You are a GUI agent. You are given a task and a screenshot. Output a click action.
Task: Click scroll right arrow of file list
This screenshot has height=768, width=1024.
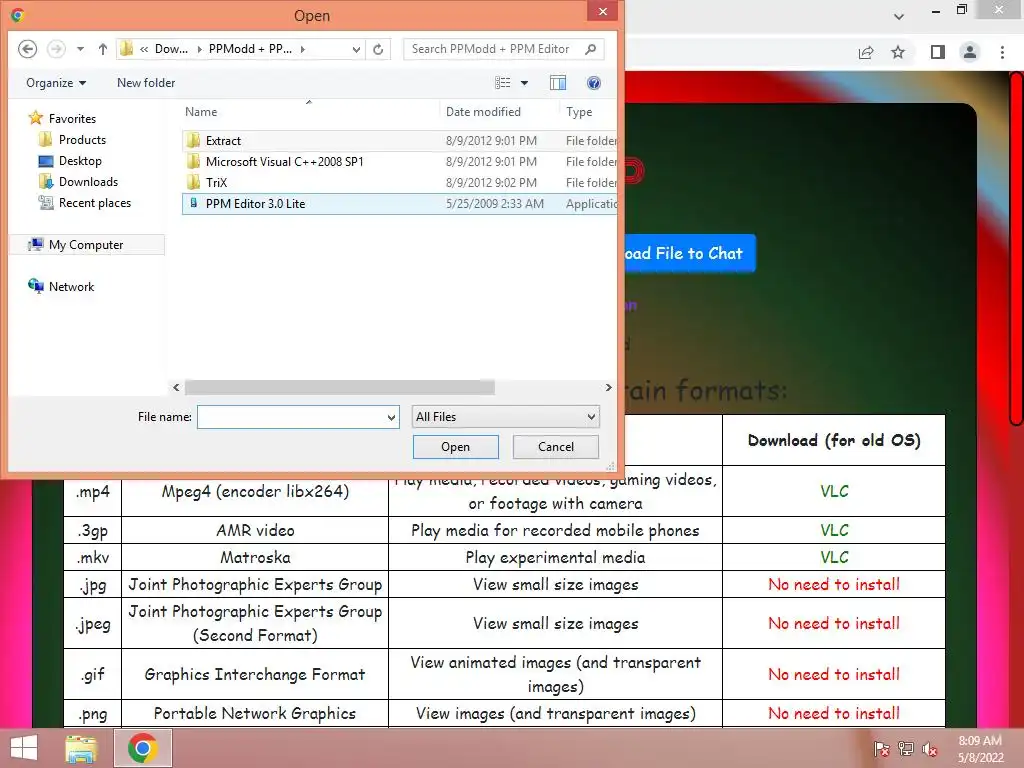(x=609, y=387)
